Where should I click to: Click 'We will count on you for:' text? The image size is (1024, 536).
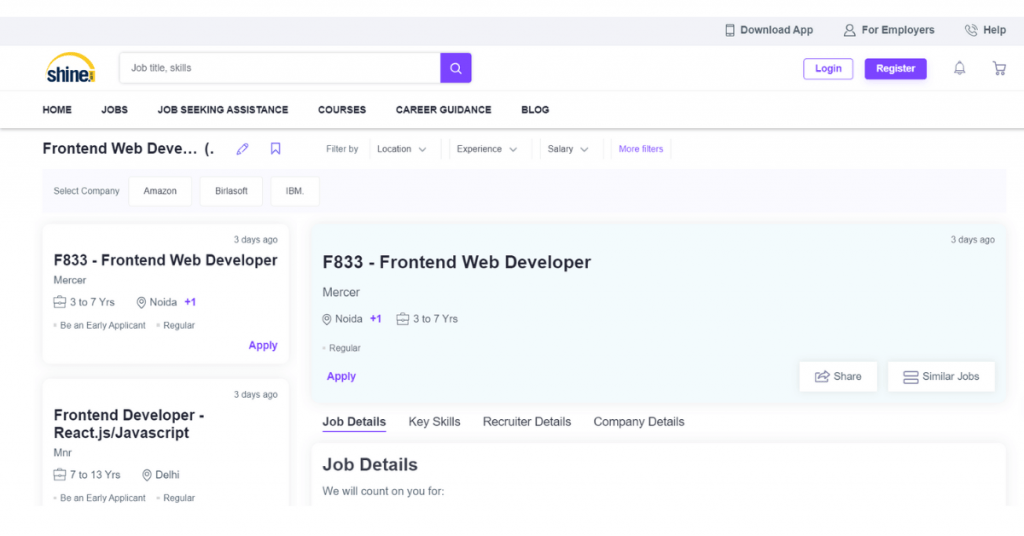(383, 491)
